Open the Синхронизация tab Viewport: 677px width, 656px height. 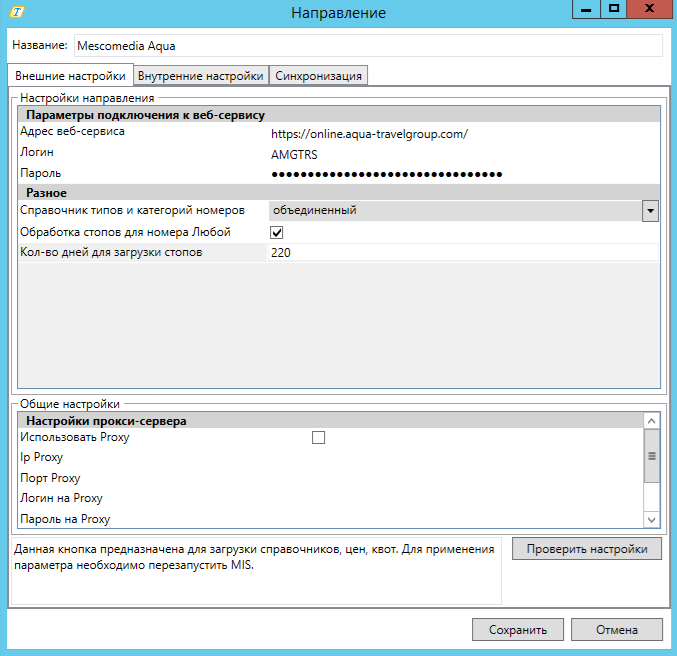tap(319, 76)
